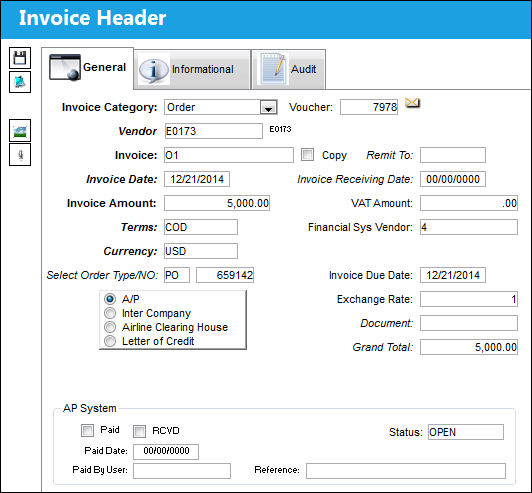Viewport: 532px width, 493px height.
Task: Click the landscape picture icon in the sidebar
Action: (20, 131)
